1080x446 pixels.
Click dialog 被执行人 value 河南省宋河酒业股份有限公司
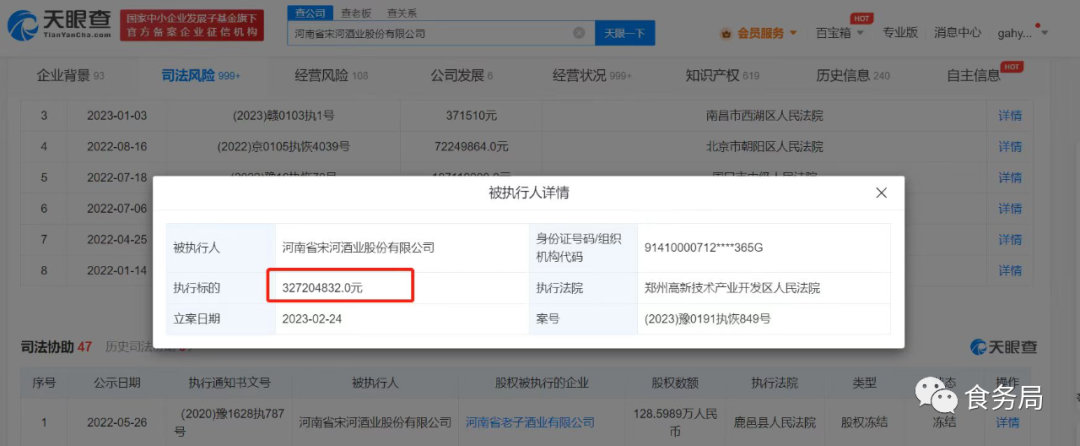pos(358,248)
